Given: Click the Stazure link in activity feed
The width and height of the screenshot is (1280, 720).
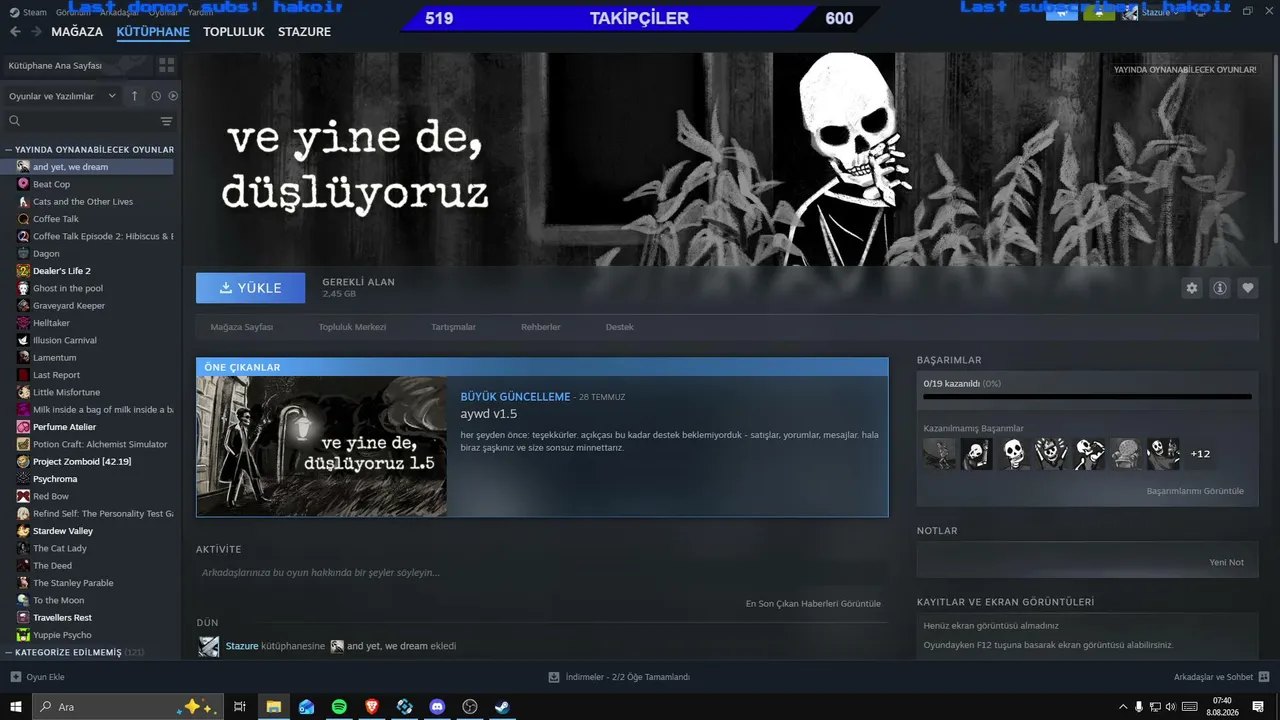Looking at the screenshot, I should (x=242, y=646).
